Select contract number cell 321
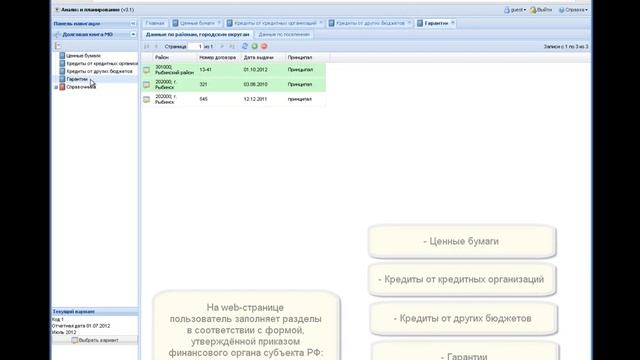Viewport: 640px width, 360px height. coord(219,84)
